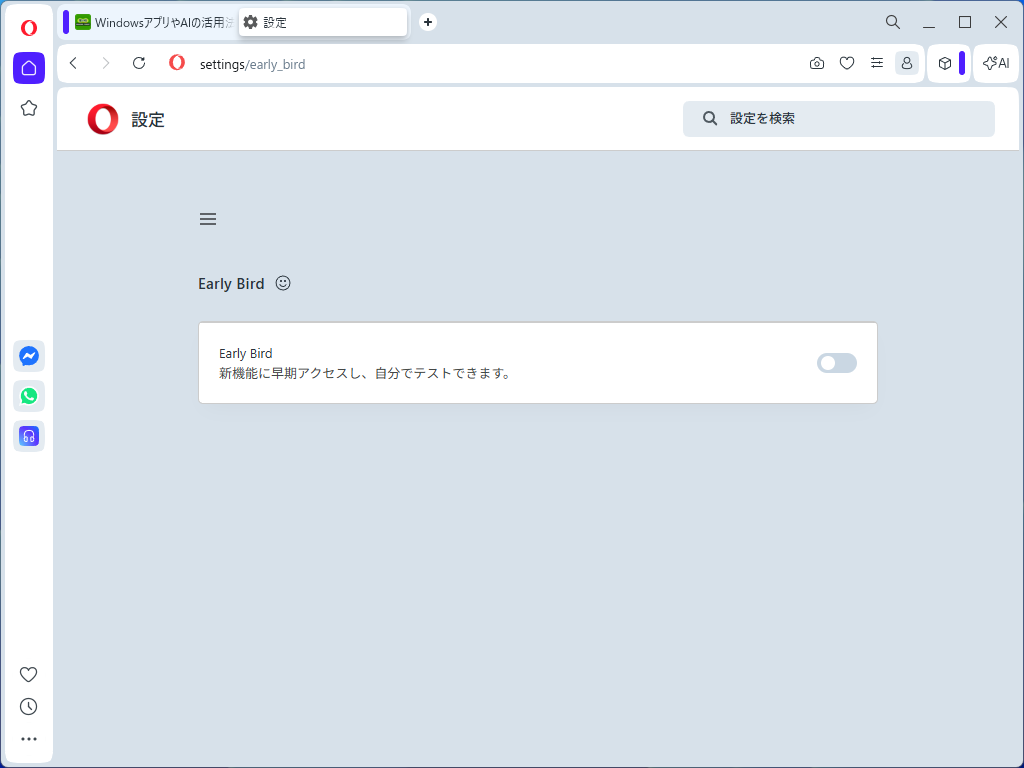This screenshot has width=1024, height=768.
Task: Open the browser profile panel
Action: [906, 62]
